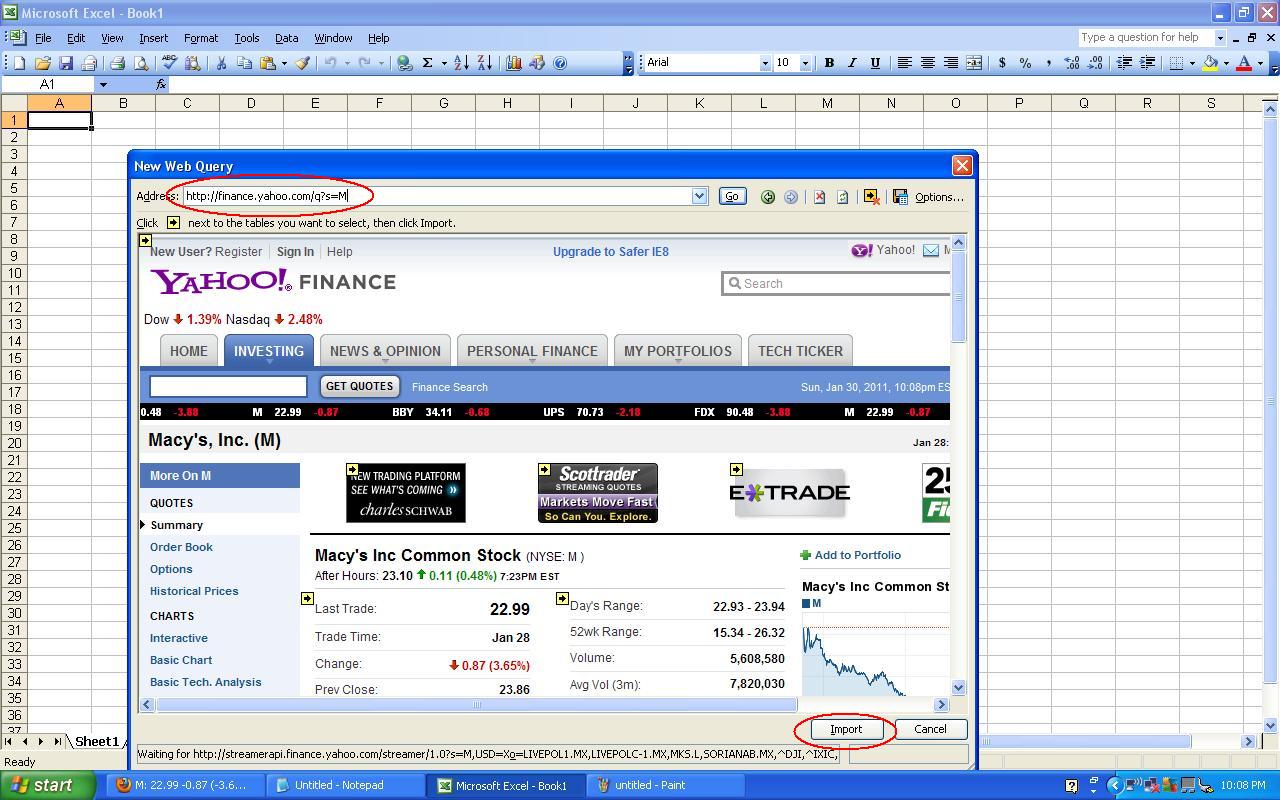Click the Cancel button in Web Query dialog
The image size is (1280, 800).
click(930, 729)
